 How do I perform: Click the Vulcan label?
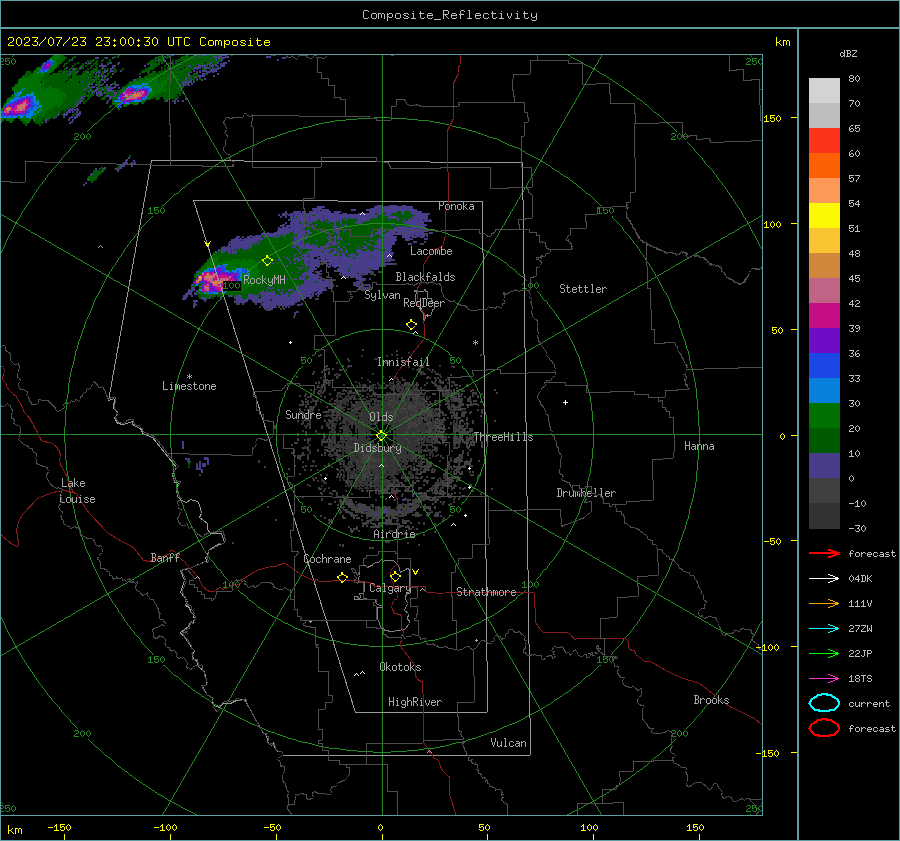tap(508, 743)
